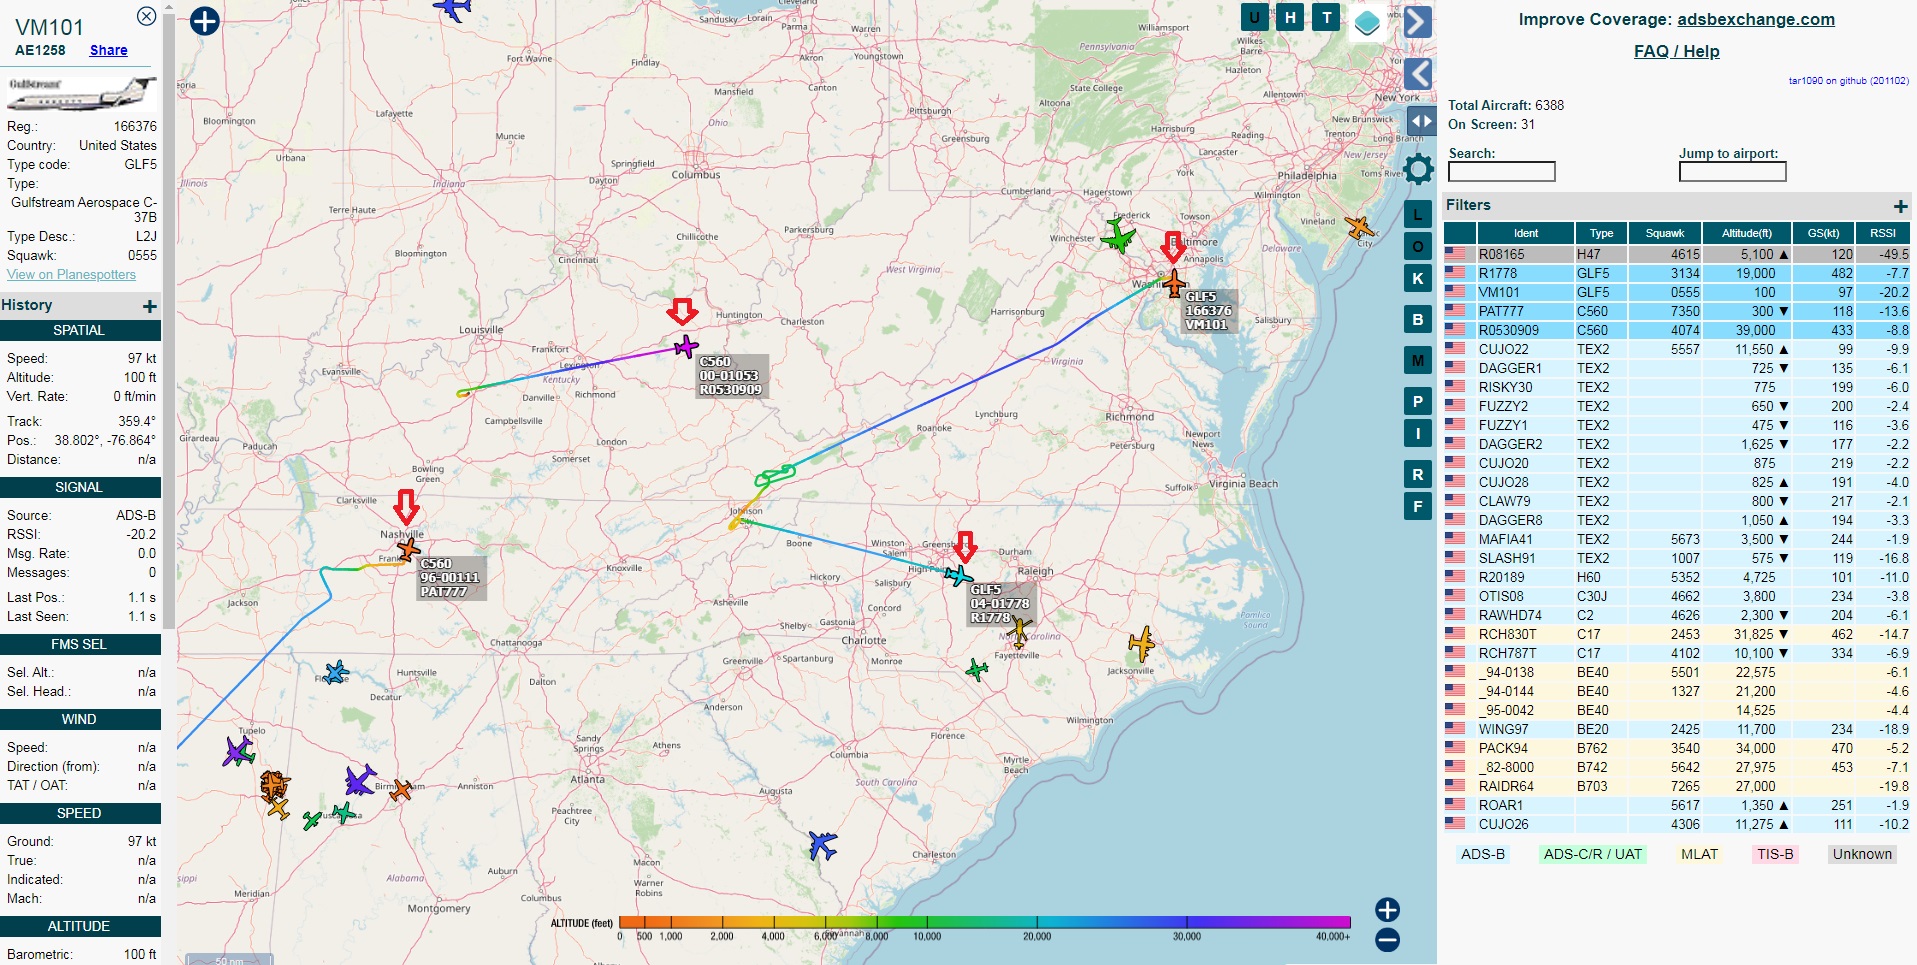1917x965 pixels.
Task: Toggle the O button on map
Action: pyautogui.click(x=1418, y=247)
